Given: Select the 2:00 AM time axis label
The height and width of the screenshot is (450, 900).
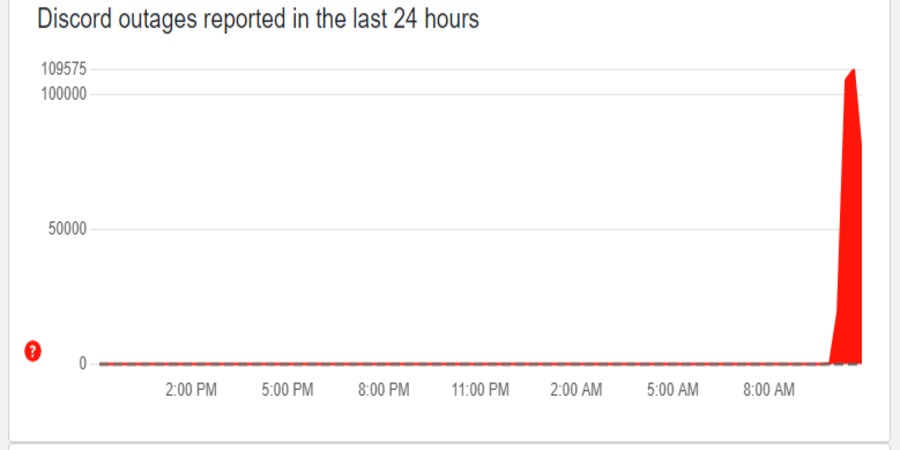Looking at the screenshot, I should [576, 390].
